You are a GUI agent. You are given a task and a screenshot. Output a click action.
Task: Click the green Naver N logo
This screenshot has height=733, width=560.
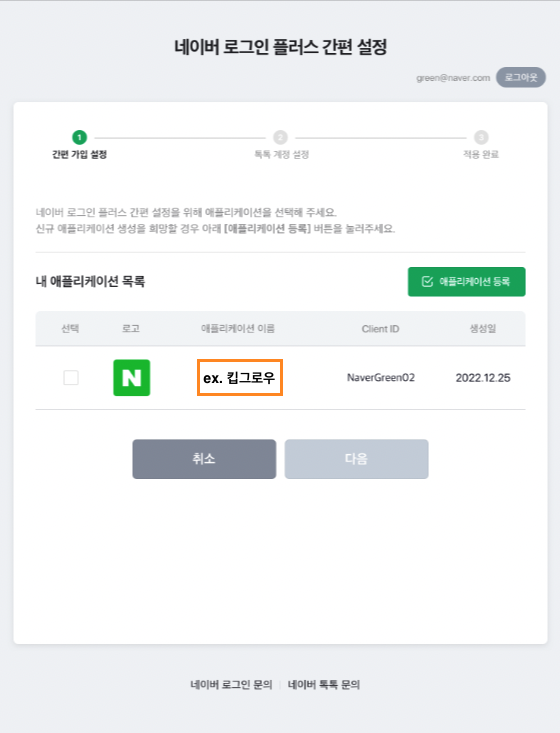(131, 378)
